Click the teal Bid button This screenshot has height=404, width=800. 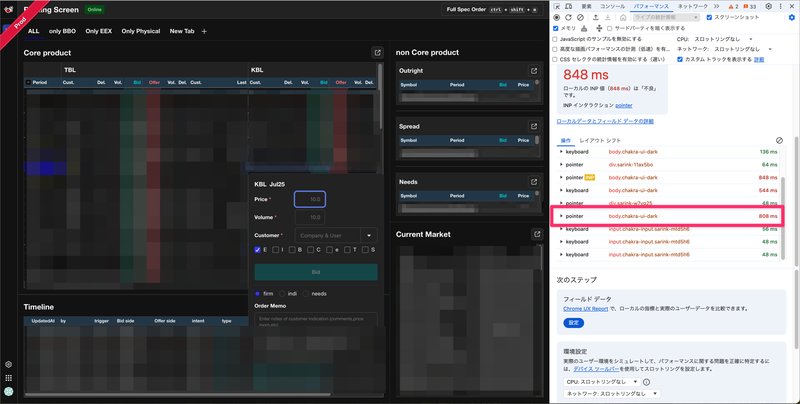[316, 272]
